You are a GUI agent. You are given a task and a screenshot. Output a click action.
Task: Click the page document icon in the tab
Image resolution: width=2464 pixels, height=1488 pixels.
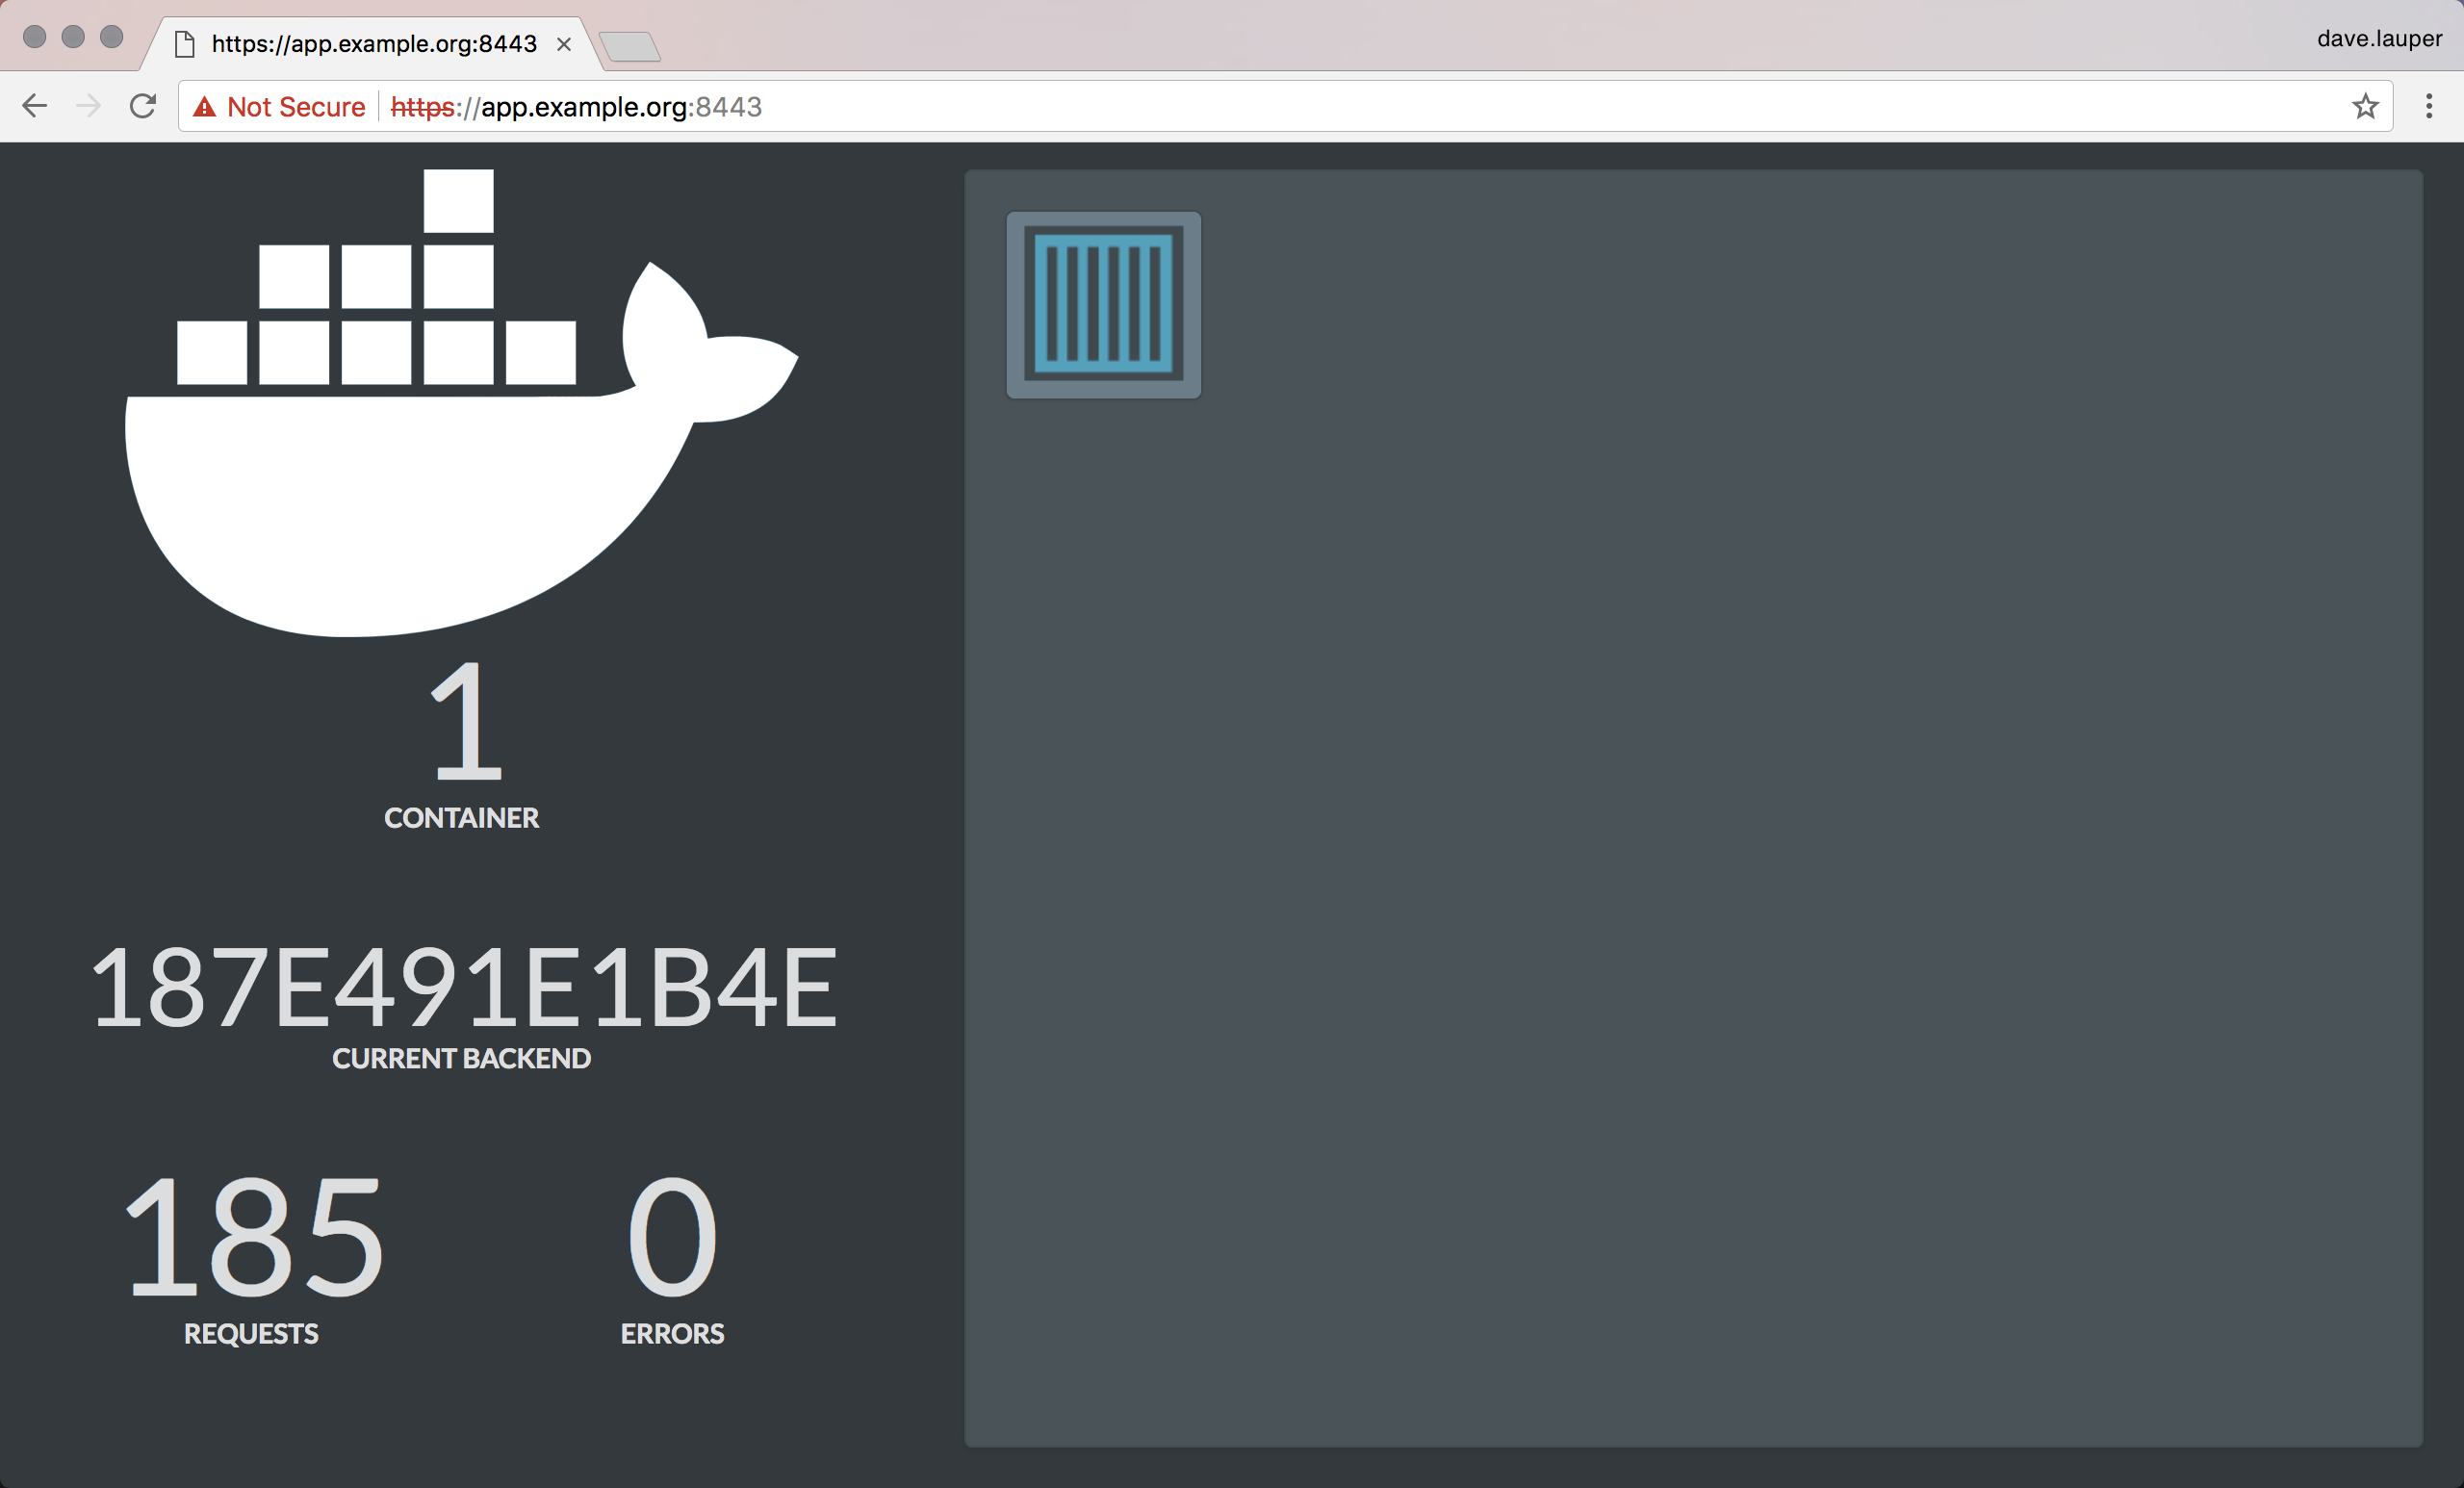[184, 43]
